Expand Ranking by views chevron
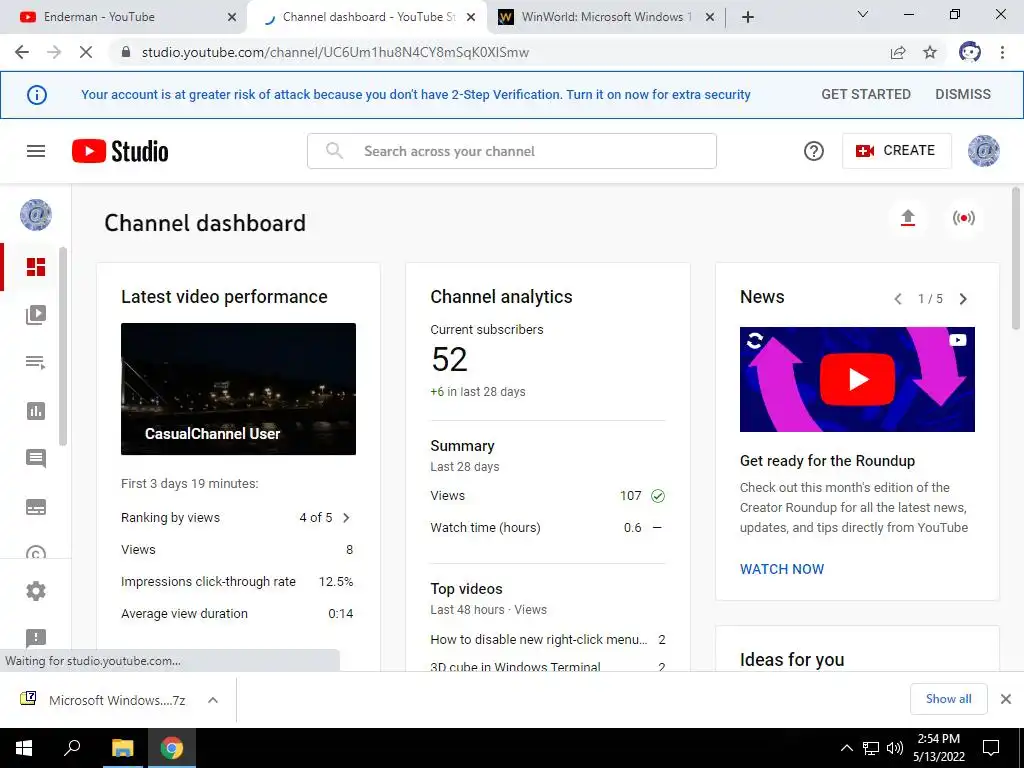This screenshot has width=1024, height=768. [347, 518]
